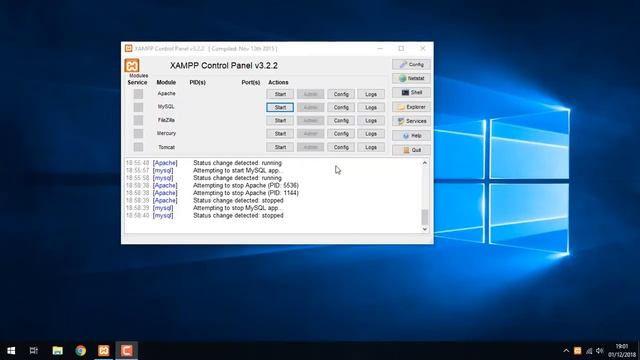Toggle the FileZilla service checkbox
Image resolution: width=640 pixels, height=360 pixels.
(x=138, y=120)
